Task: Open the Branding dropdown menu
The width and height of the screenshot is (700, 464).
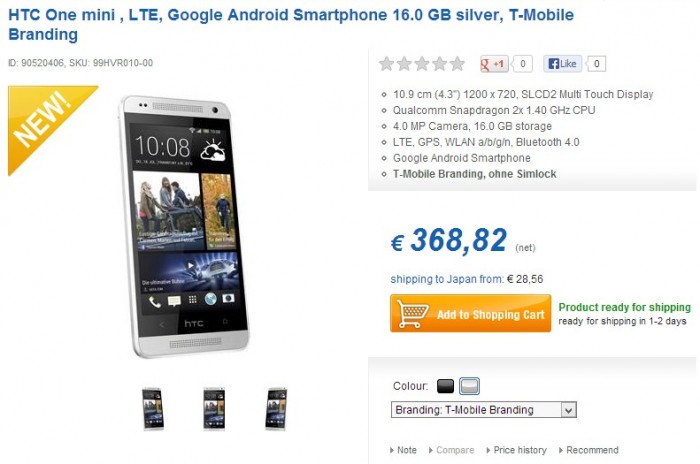Action: [x=483, y=410]
